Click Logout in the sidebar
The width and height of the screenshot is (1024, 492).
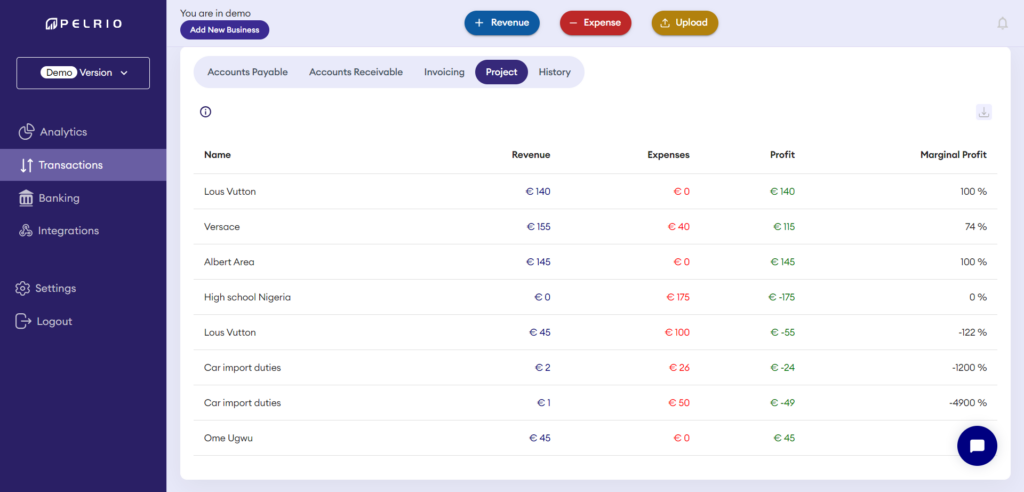pos(54,321)
